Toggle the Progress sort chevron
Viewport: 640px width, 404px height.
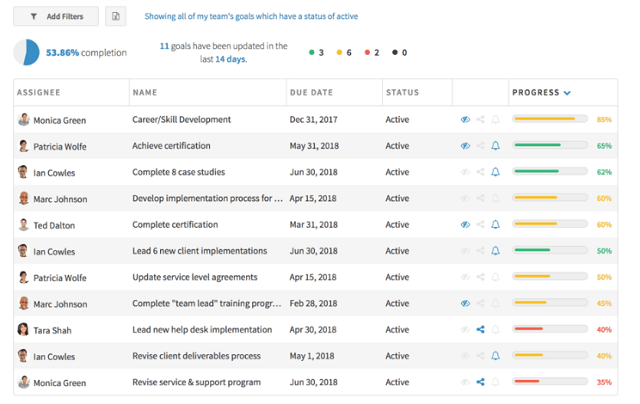point(567,93)
